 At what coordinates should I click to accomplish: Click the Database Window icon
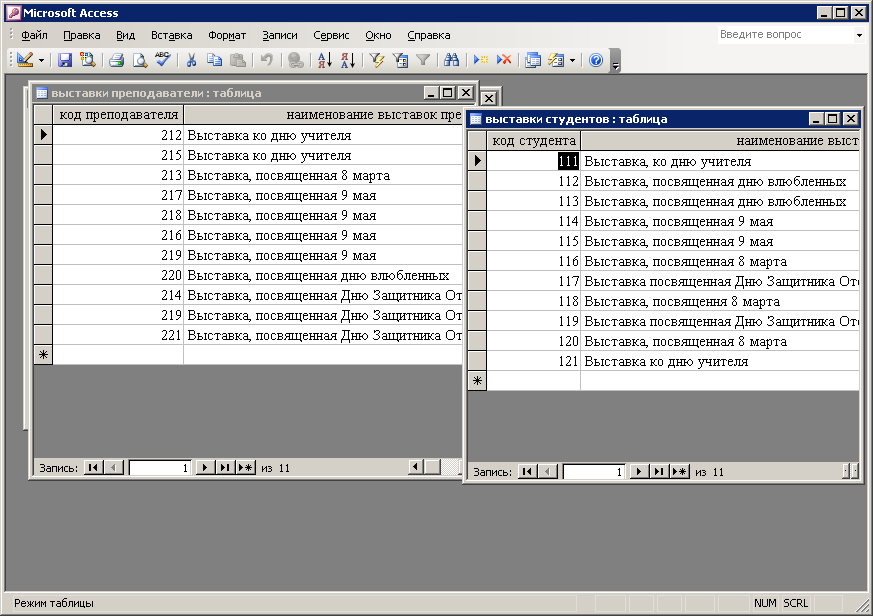click(533, 60)
